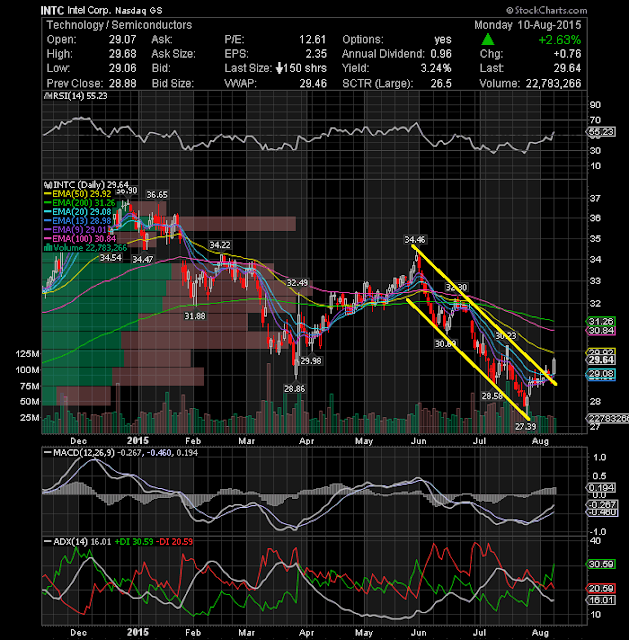The image size is (629, 640).
Task: Click the 34.22 price annotation
Action: pos(220,245)
